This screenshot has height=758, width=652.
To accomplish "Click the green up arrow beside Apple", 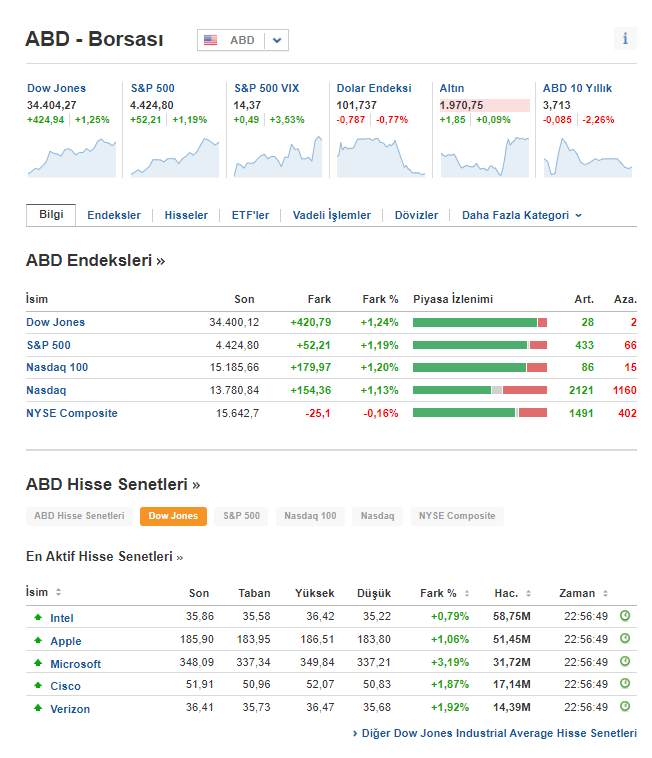I will (x=38, y=641).
